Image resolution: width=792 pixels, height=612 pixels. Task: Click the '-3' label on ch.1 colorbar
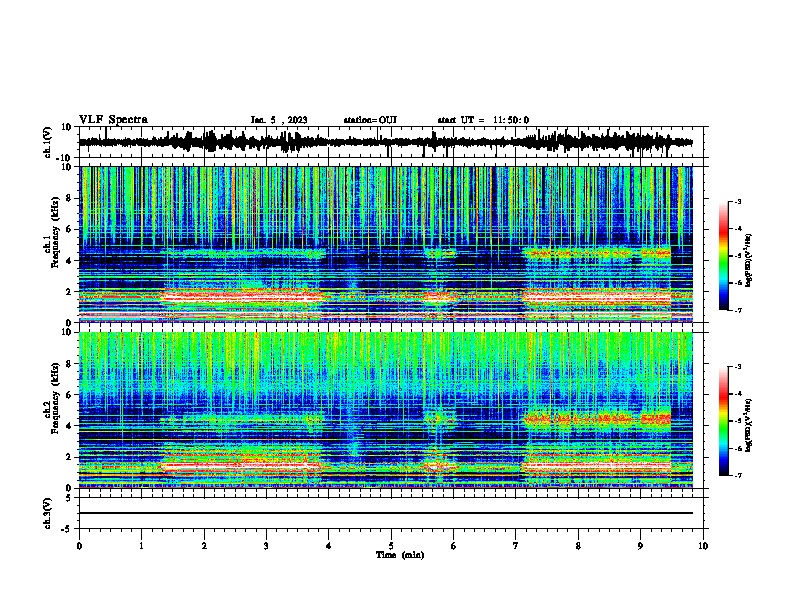tap(737, 201)
